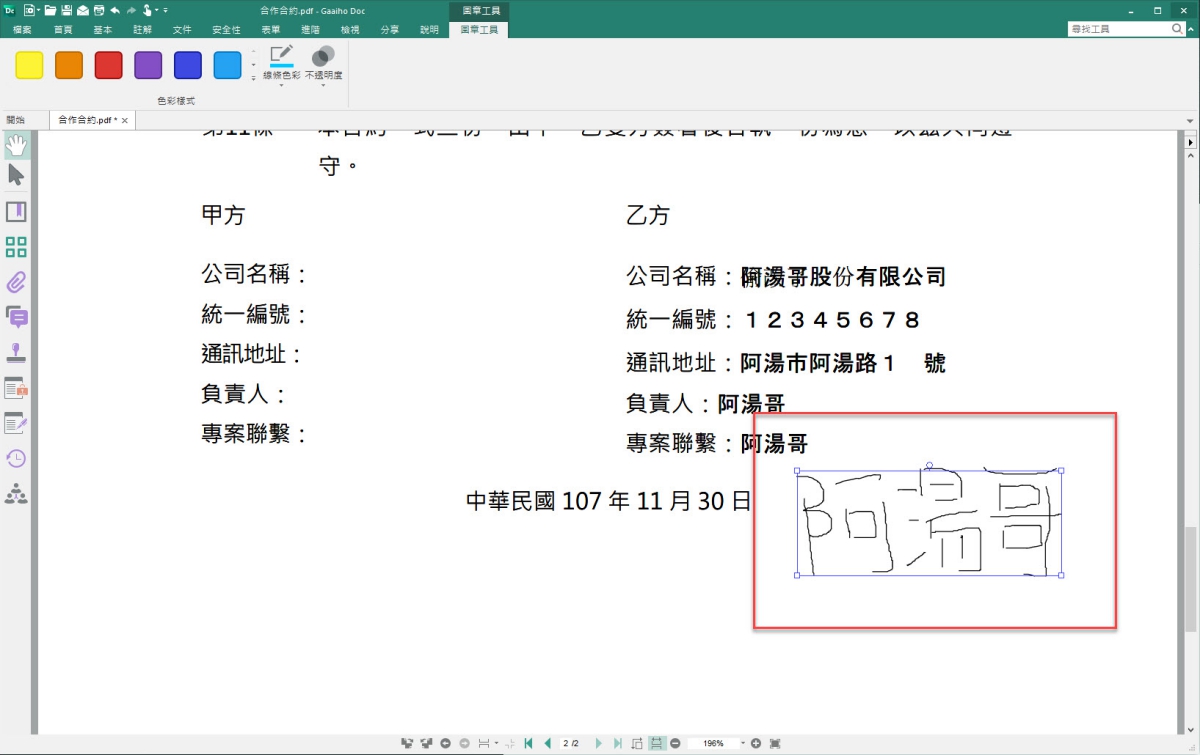Open page layout dropdown arrow in status bar
The width and height of the screenshot is (1200, 755).
pos(496,744)
